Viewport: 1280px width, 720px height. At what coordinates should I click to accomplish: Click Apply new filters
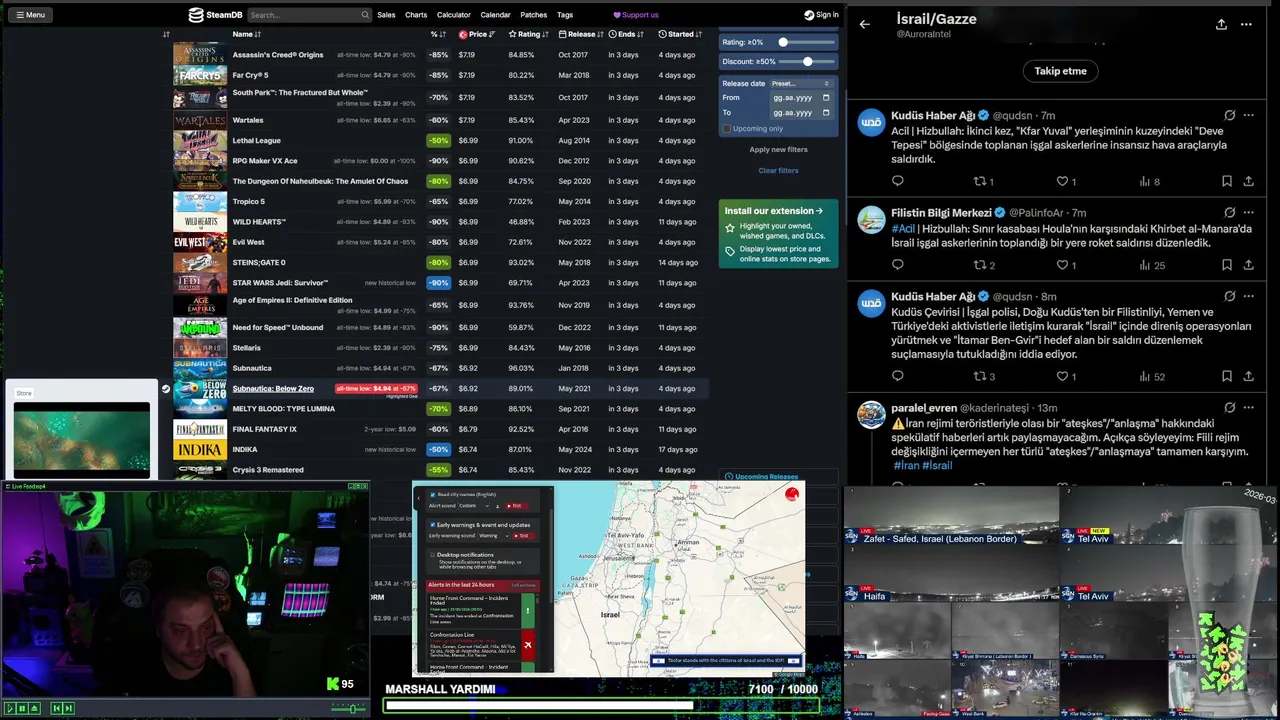[778, 150]
